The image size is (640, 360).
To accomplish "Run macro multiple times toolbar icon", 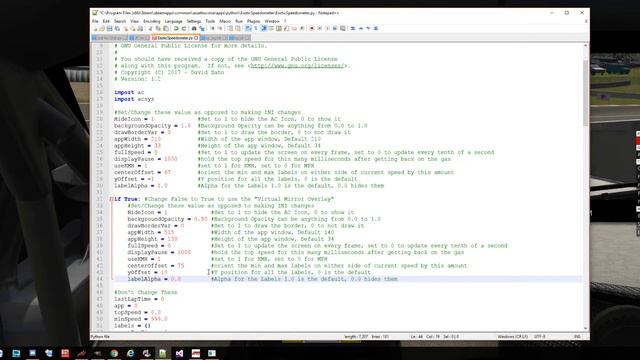I will click(335, 29).
